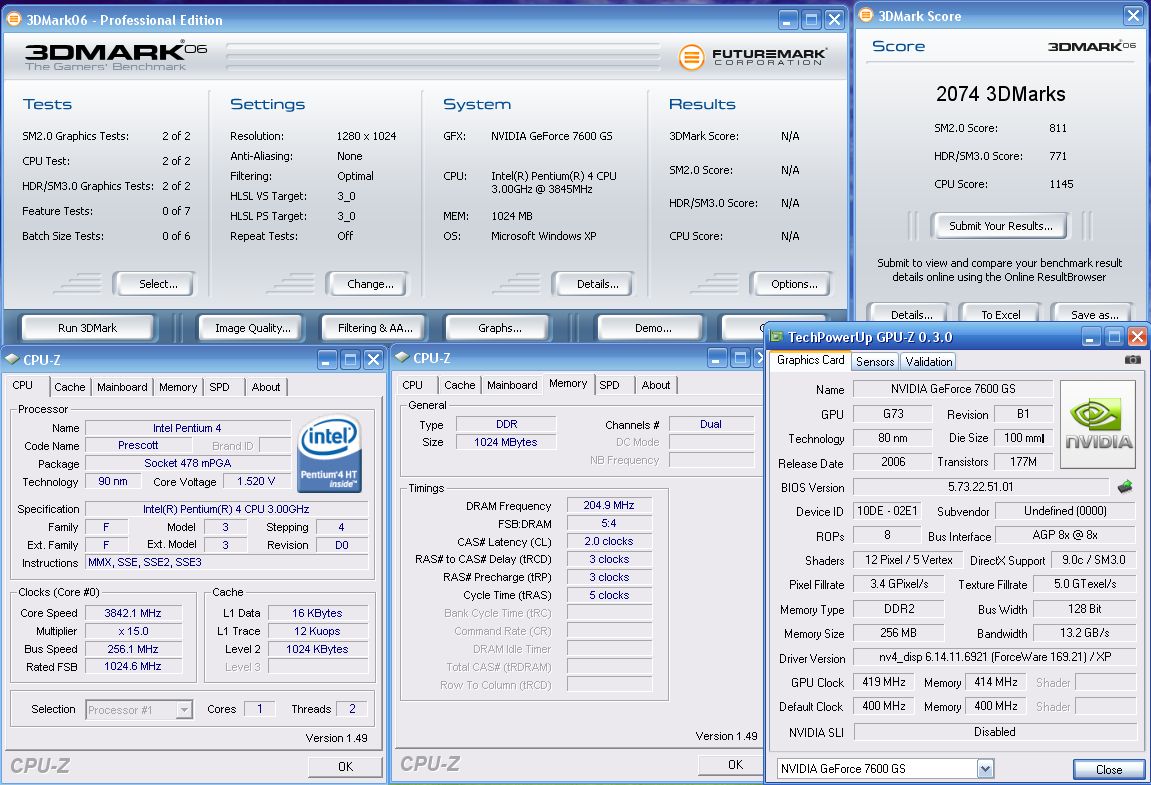The height and width of the screenshot is (785, 1151).
Task: Click the BIOS Version field 5.73.22.51.01
Action: tap(981, 487)
